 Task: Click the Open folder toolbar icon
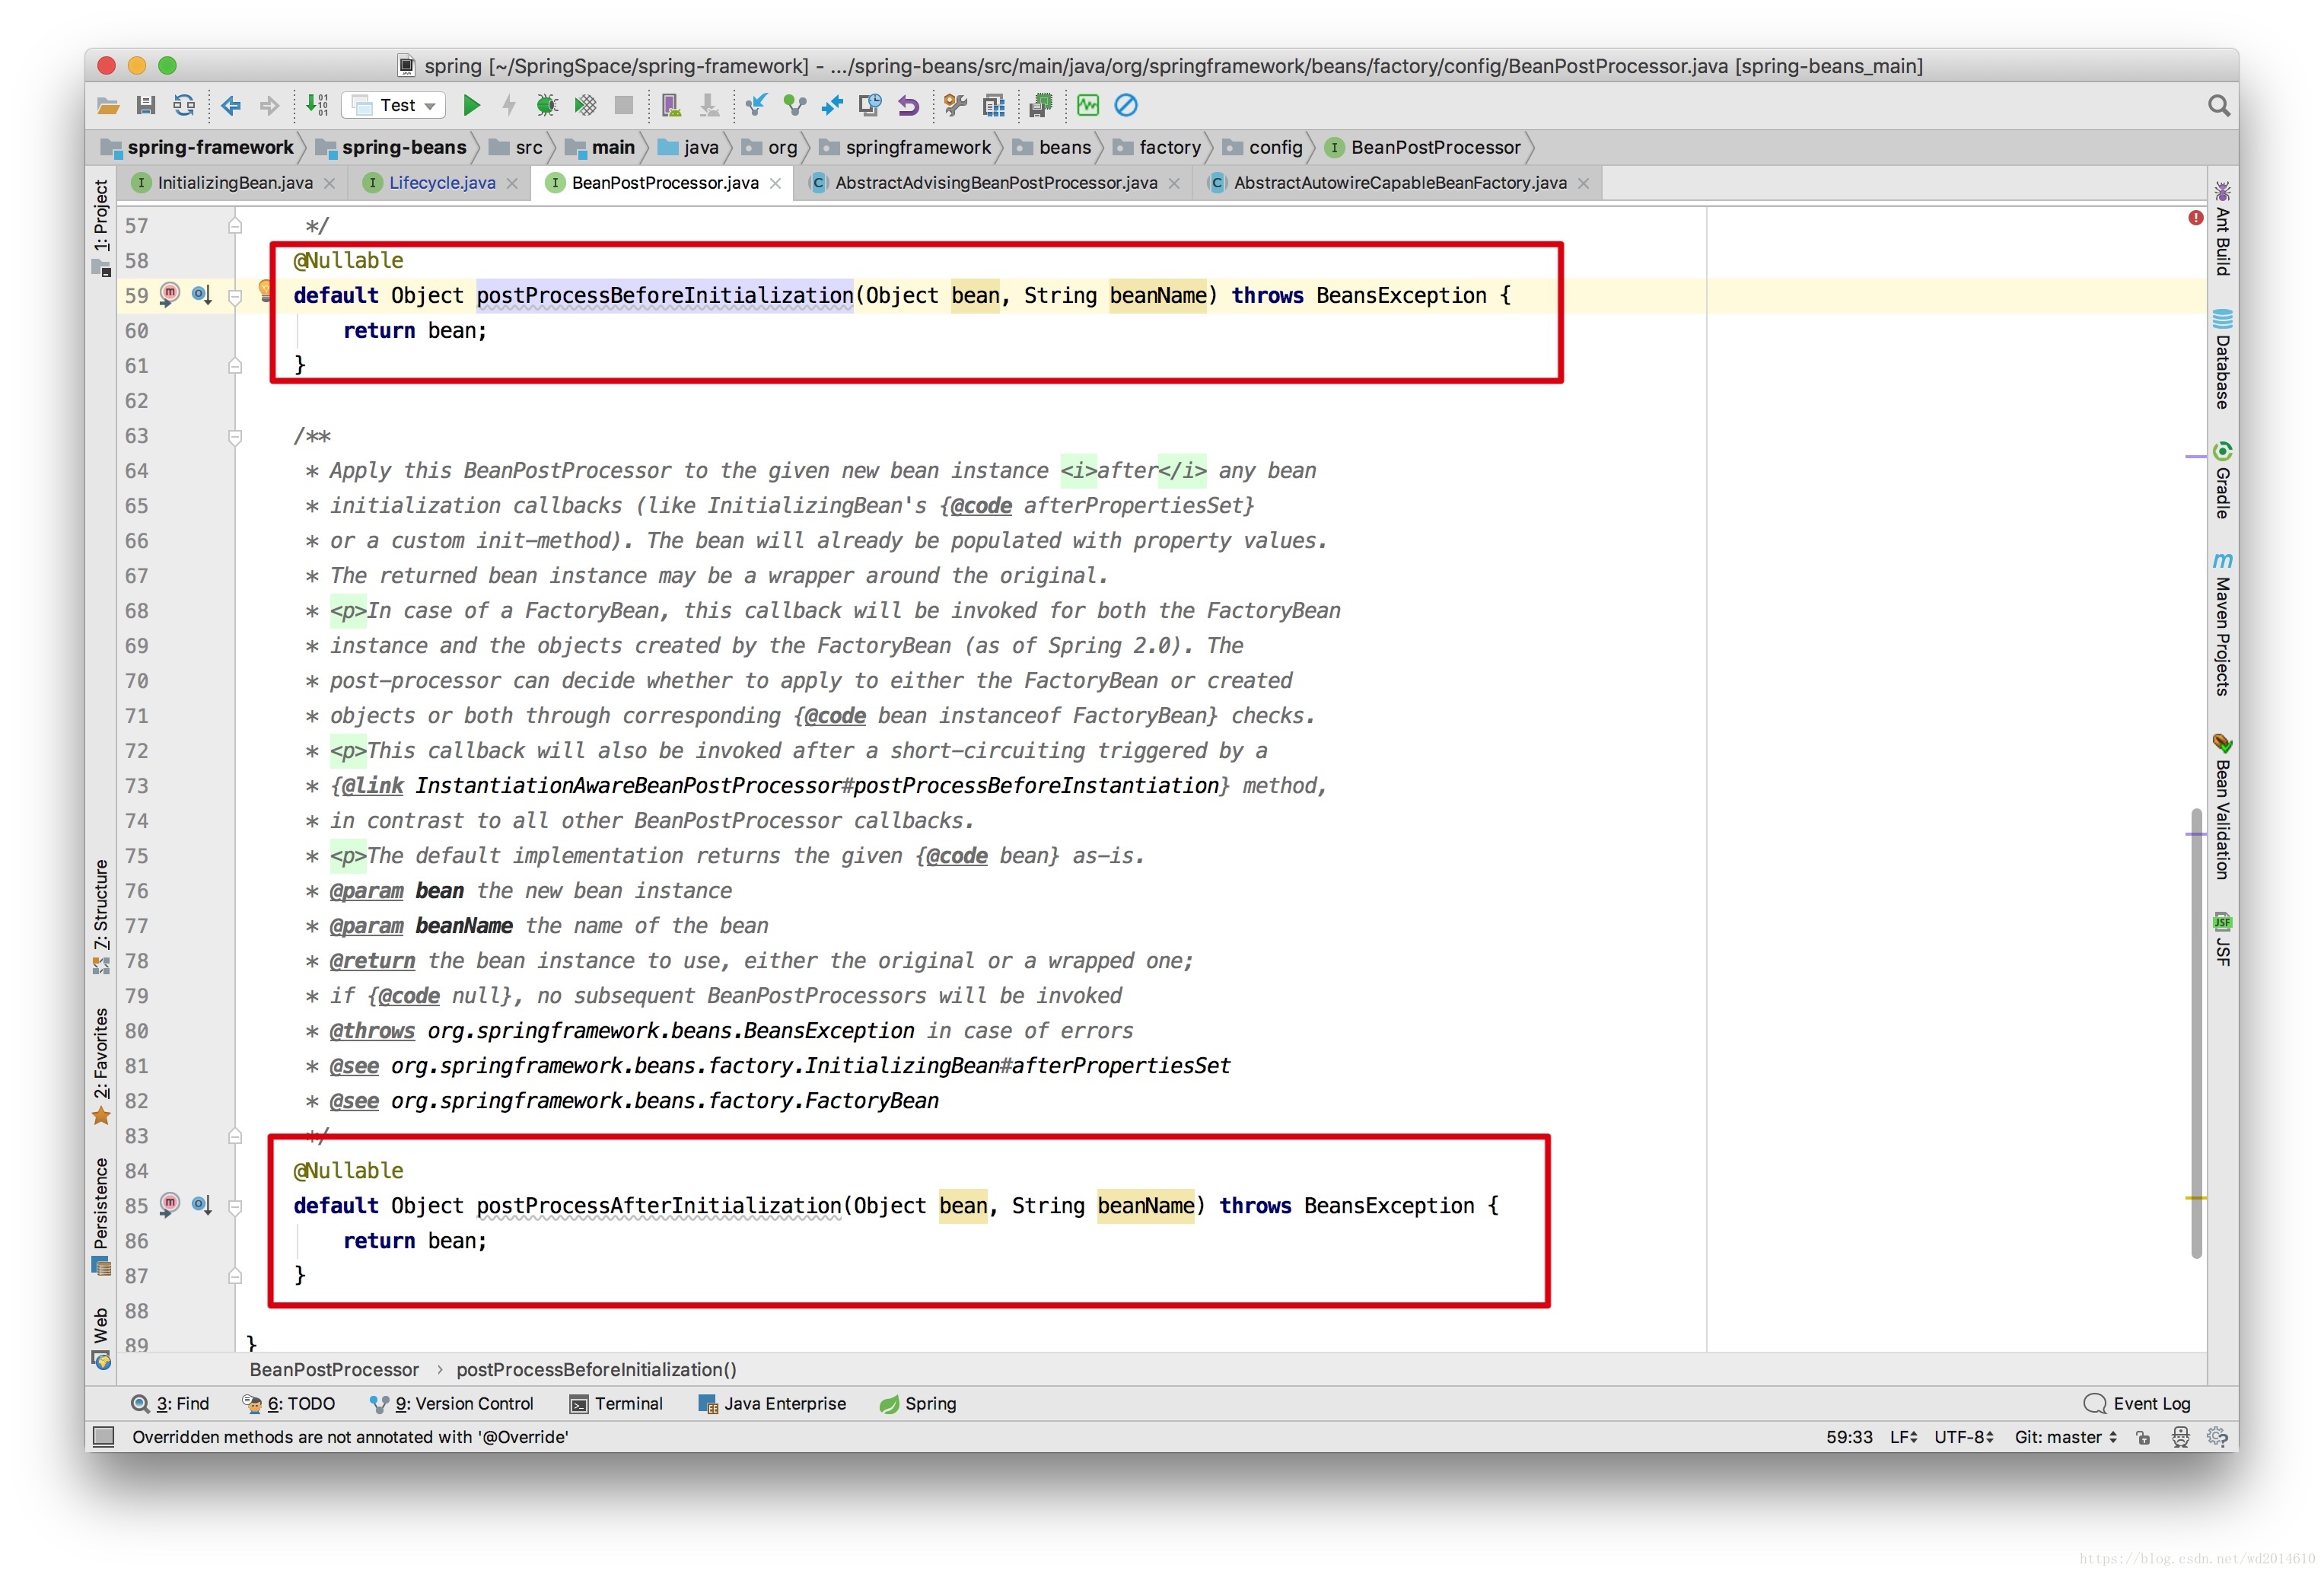tap(108, 105)
